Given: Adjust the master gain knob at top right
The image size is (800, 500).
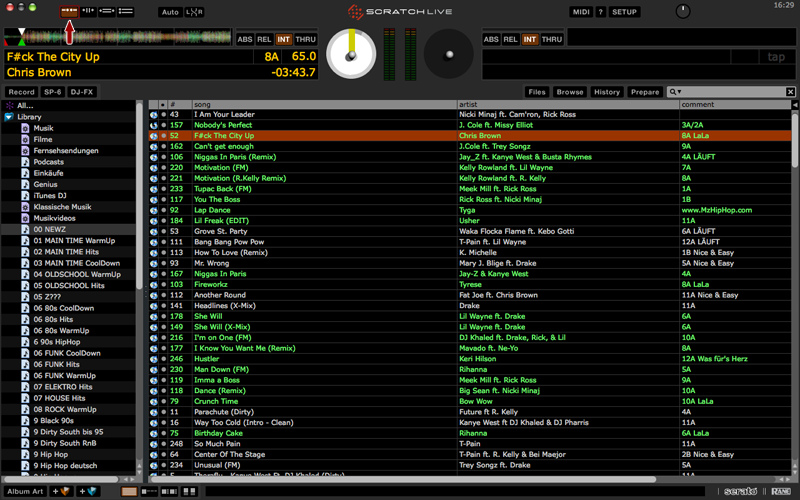Looking at the screenshot, I should click(x=683, y=12).
